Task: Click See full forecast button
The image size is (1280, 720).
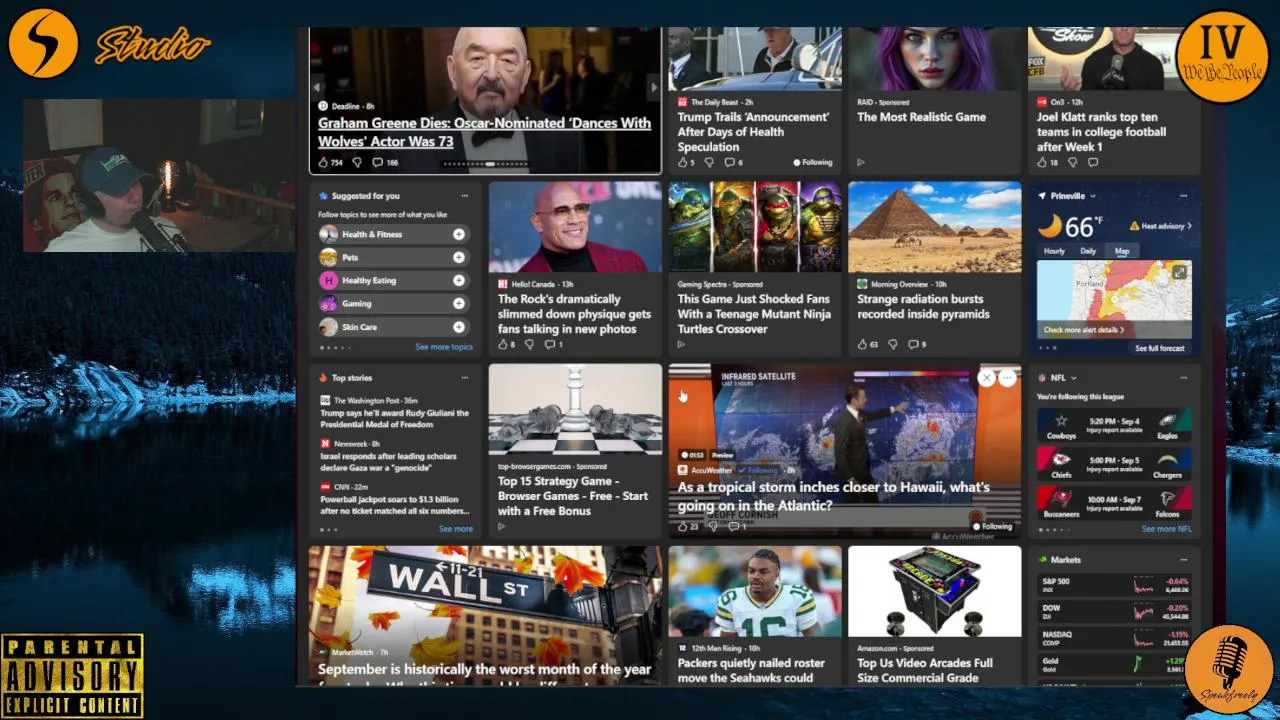Action: click(x=1160, y=348)
